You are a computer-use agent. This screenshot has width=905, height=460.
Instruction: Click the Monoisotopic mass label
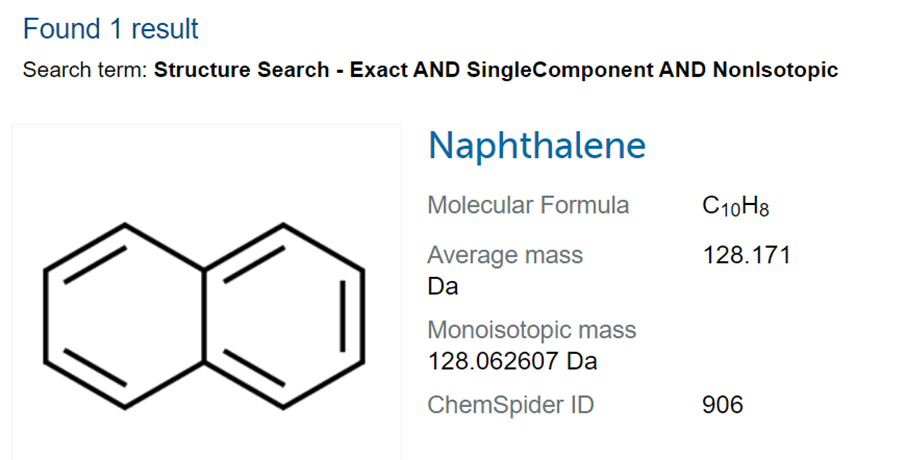tap(532, 330)
